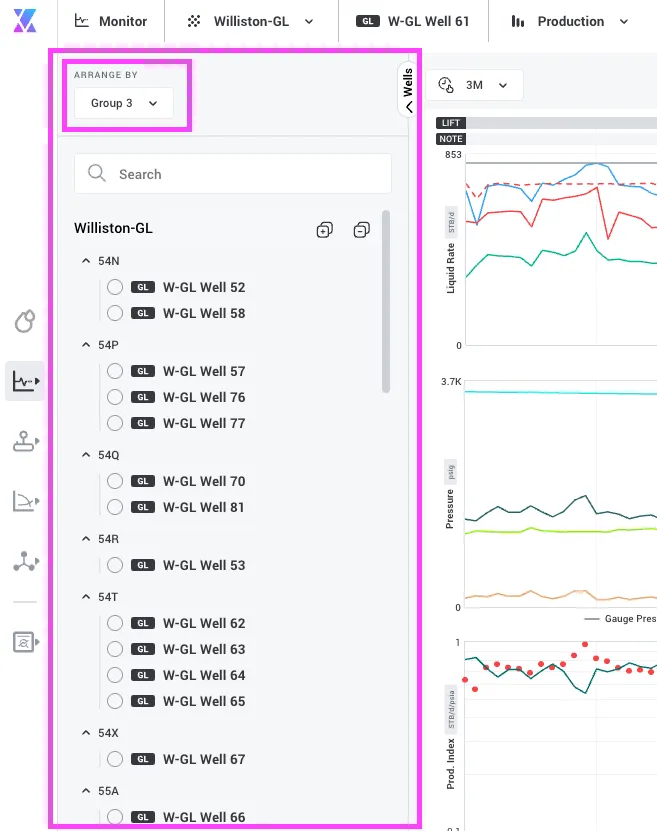
Task: Click the NOTE timeline label
Action: [x=451, y=139]
